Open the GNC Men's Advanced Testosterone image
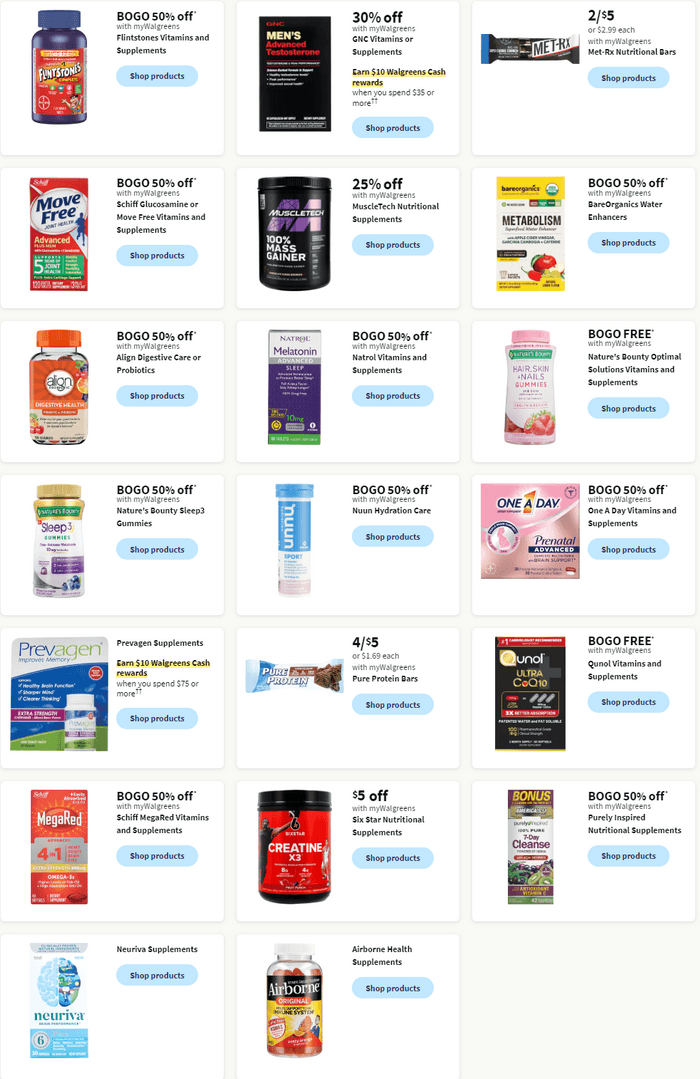The image size is (700, 1079). [x=295, y=74]
